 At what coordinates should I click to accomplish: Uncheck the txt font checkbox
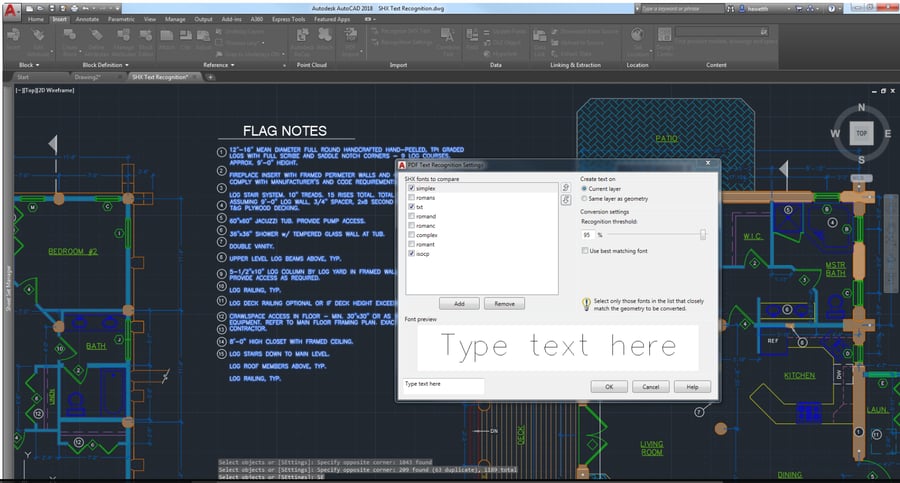pos(412,207)
